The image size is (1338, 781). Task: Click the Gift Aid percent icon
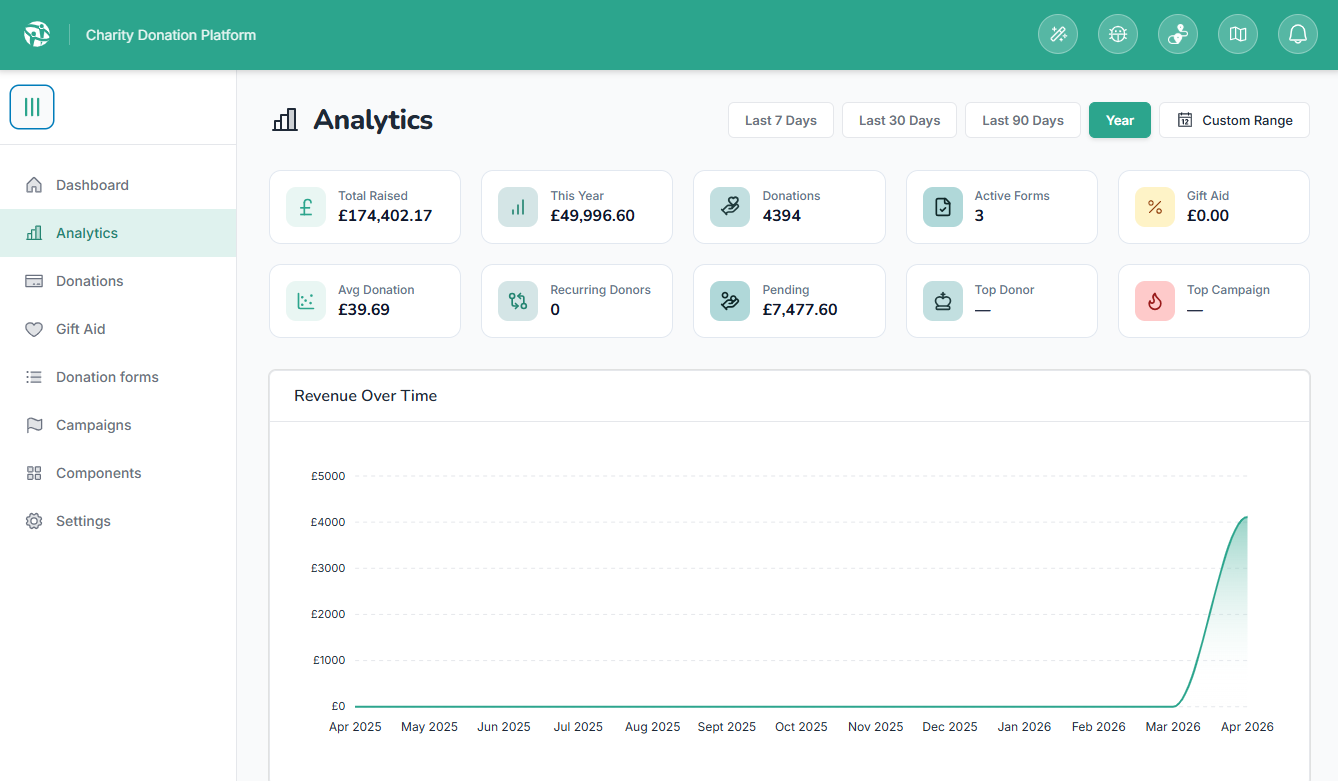coord(1155,207)
